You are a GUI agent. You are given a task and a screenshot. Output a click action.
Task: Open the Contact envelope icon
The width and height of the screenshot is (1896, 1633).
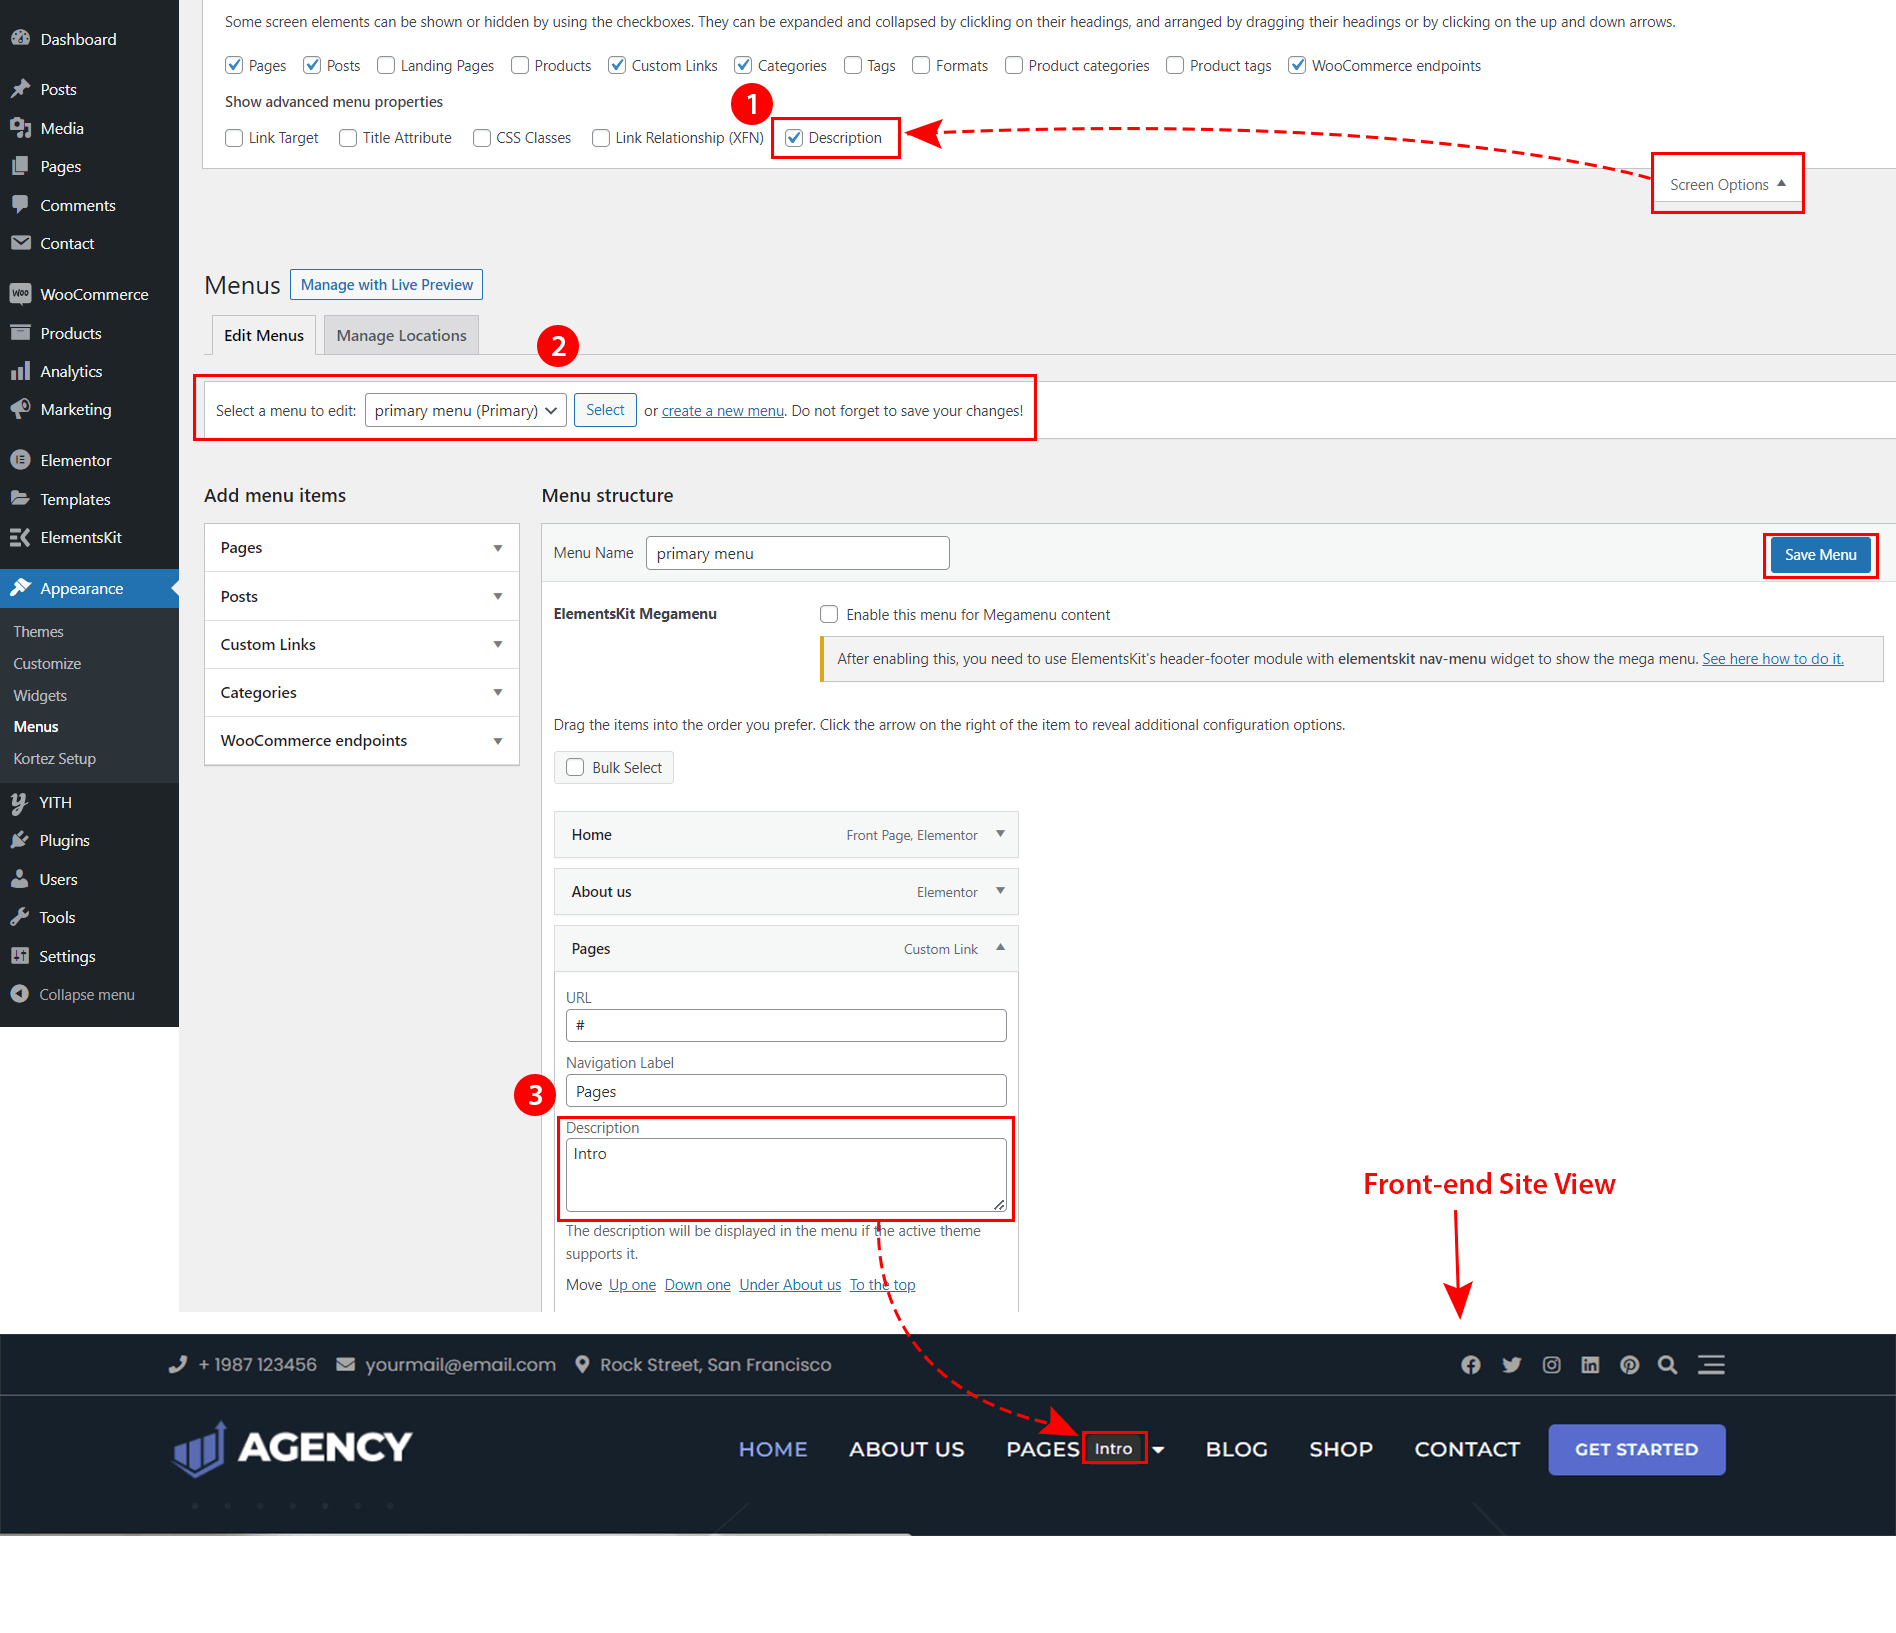pyautogui.click(x=20, y=243)
